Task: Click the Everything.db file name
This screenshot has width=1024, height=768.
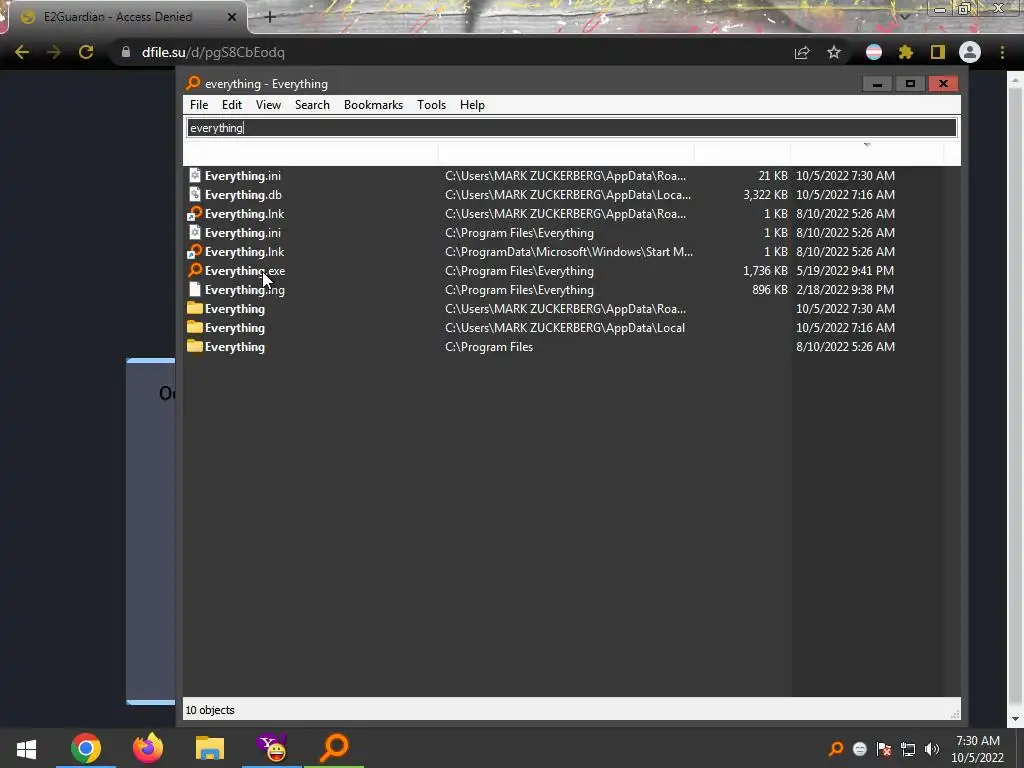Action: point(243,195)
